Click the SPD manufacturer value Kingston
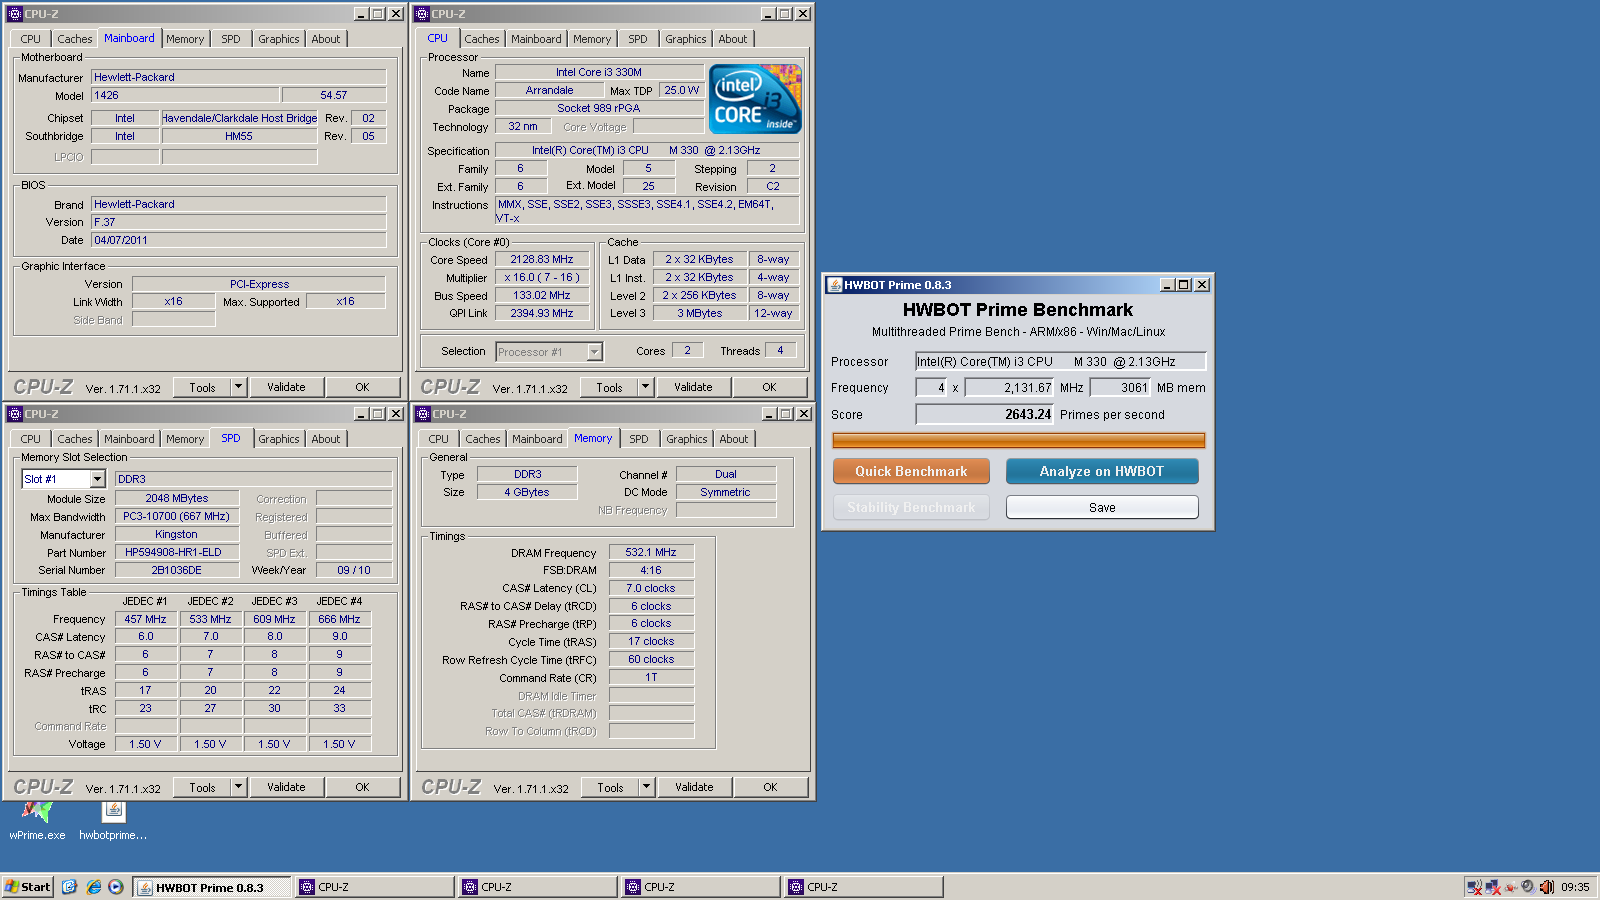 click(x=176, y=534)
